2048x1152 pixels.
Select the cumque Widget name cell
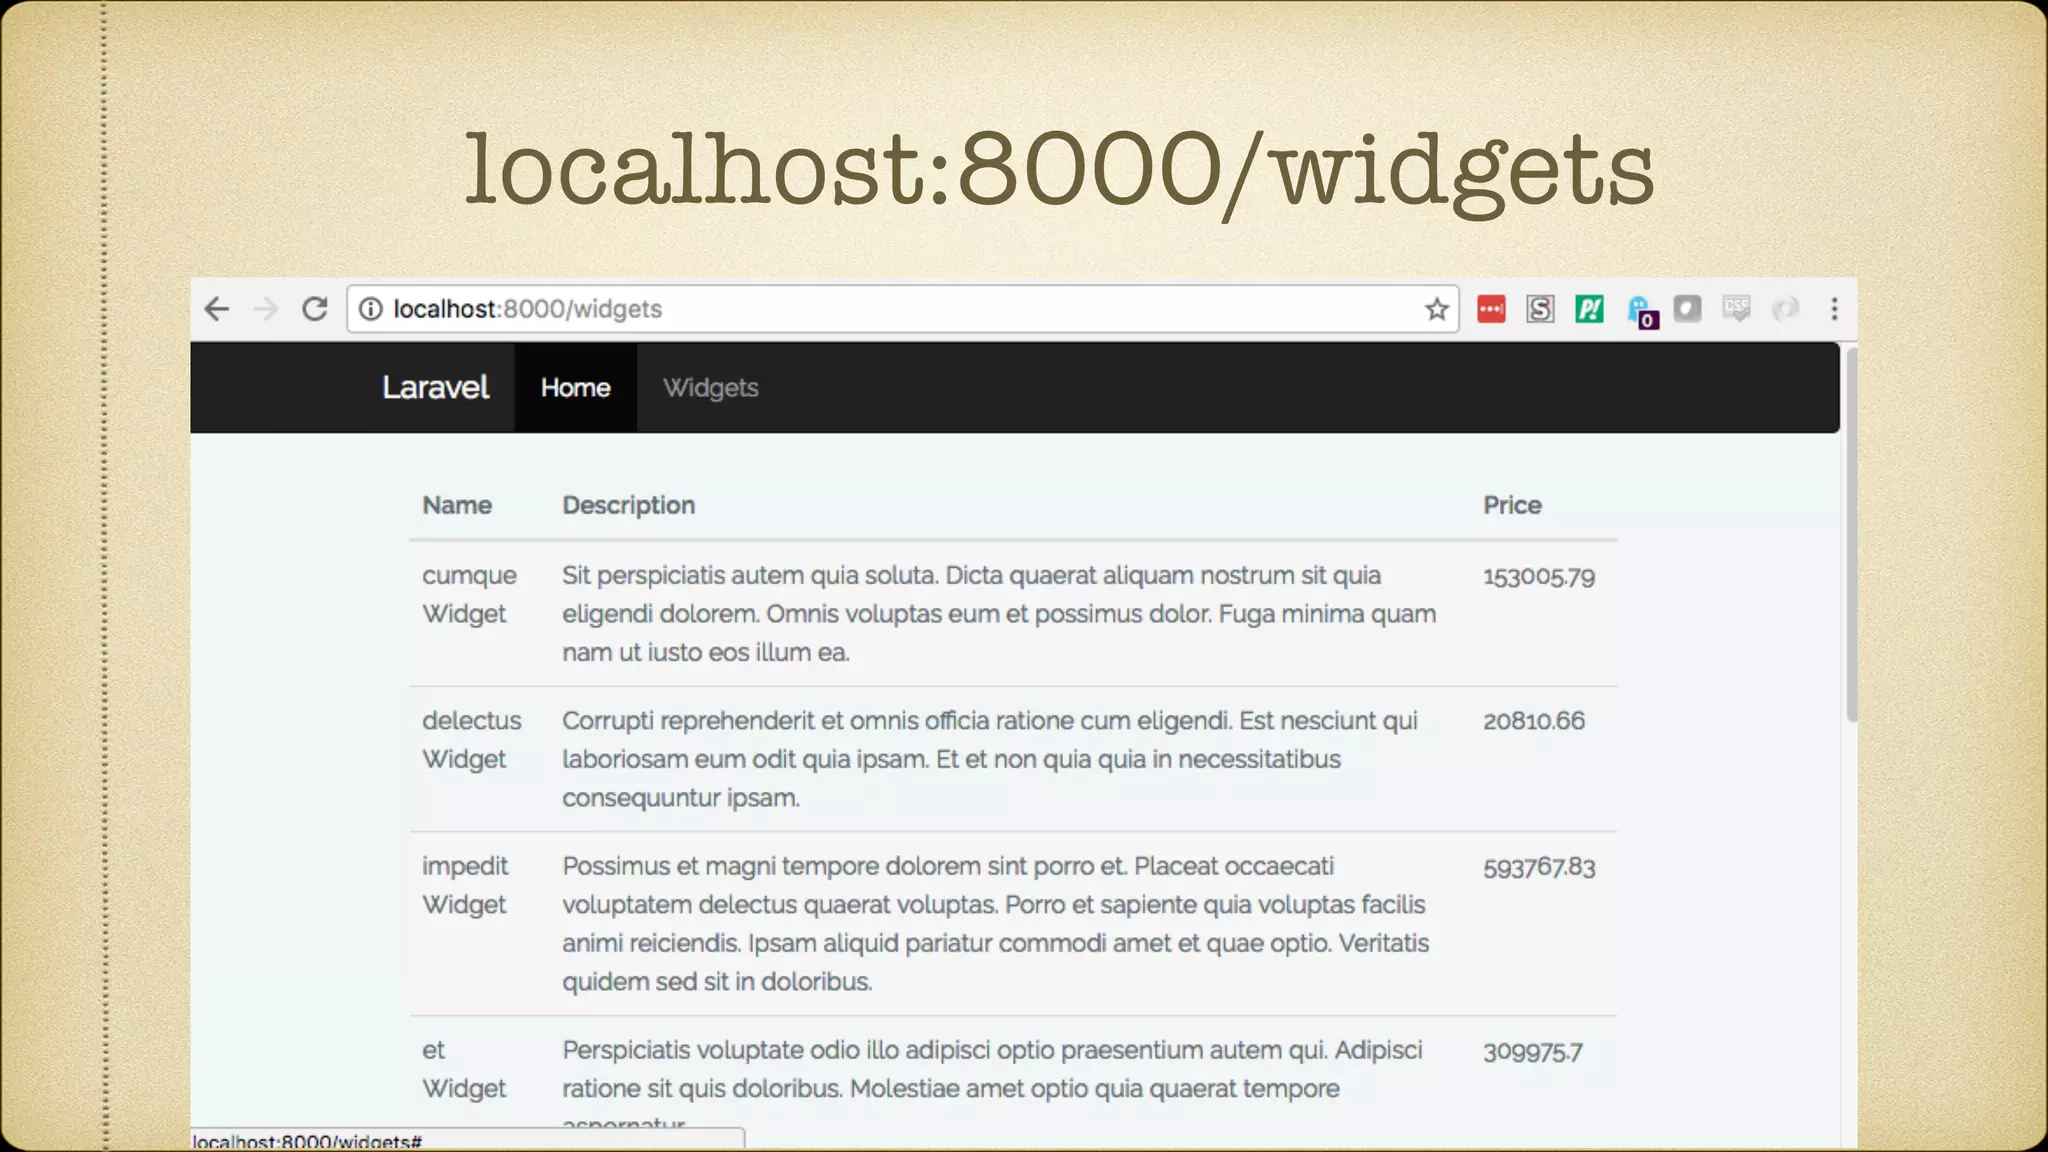click(469, 594)
